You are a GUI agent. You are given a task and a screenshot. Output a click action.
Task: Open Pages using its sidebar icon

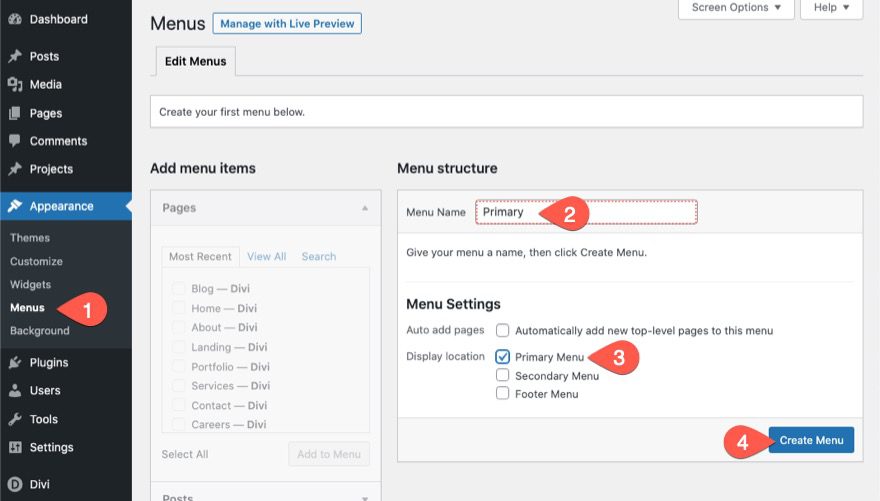(15, 113)
